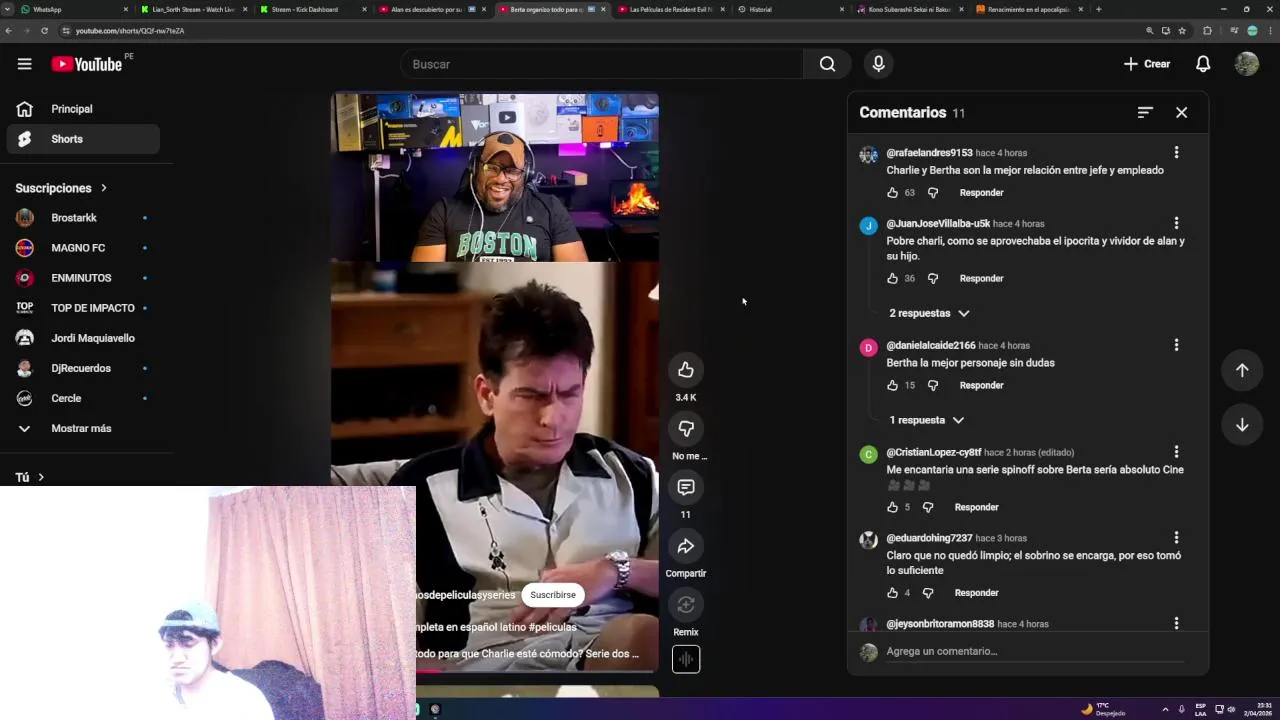
Task: Click the search magnifier button
Action: point(827,64)
